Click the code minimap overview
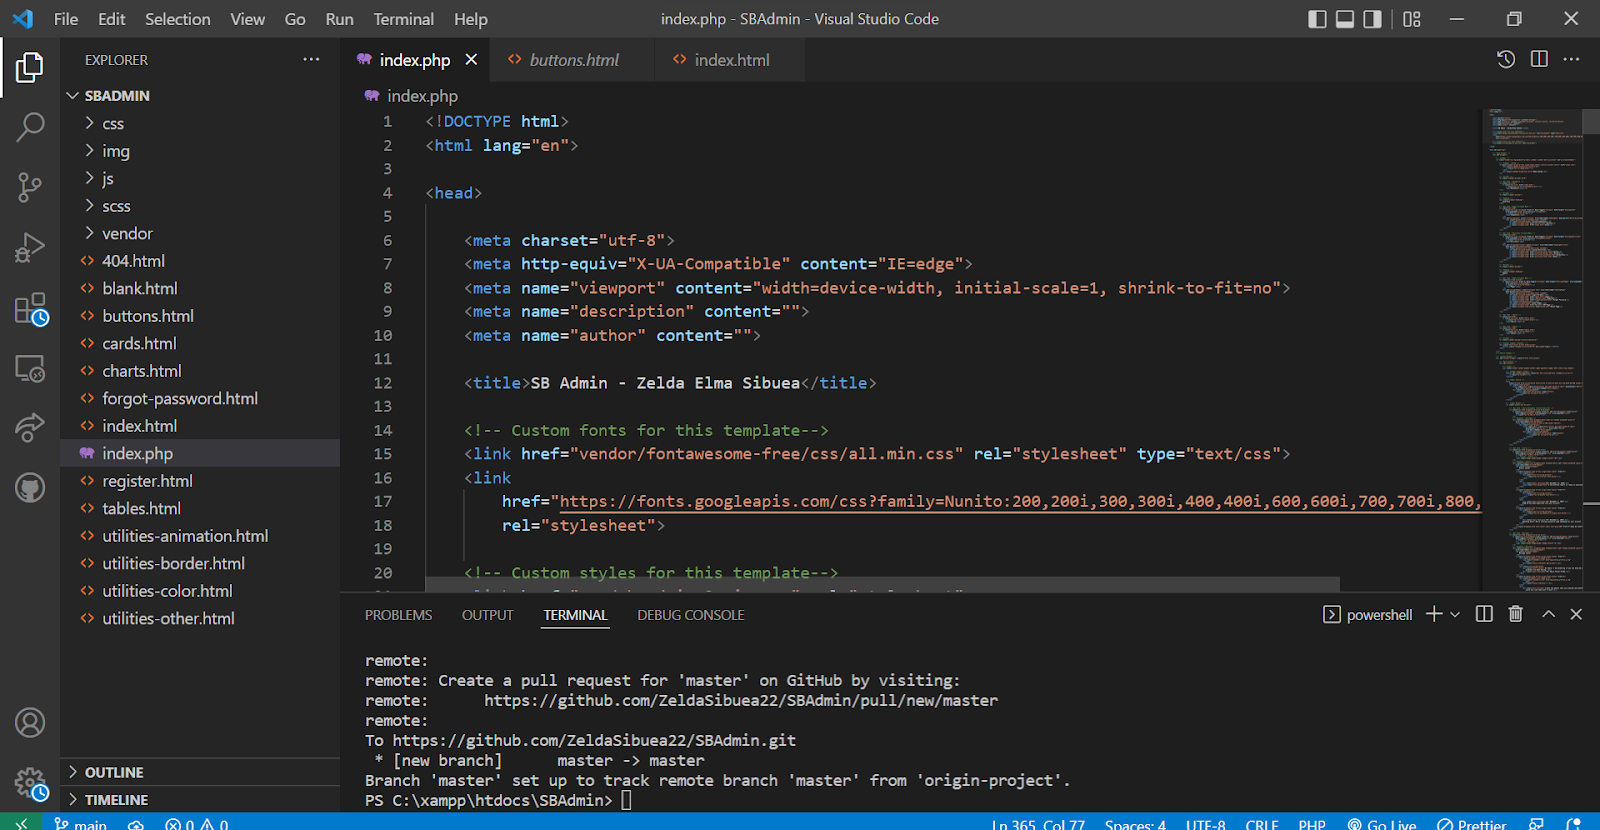Viewport: 1600px width, 830px height. (1532, 350)
